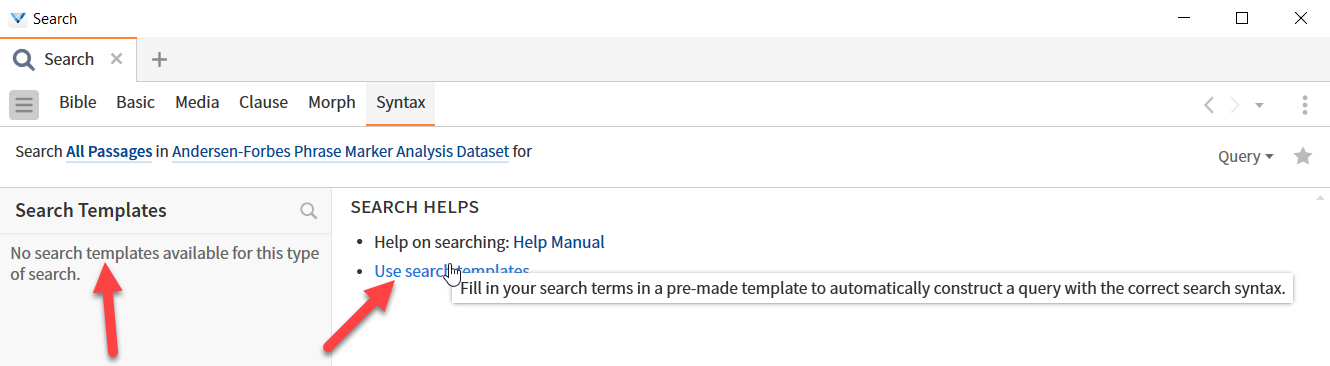Click the Use search templates link

tap(452, 271)
